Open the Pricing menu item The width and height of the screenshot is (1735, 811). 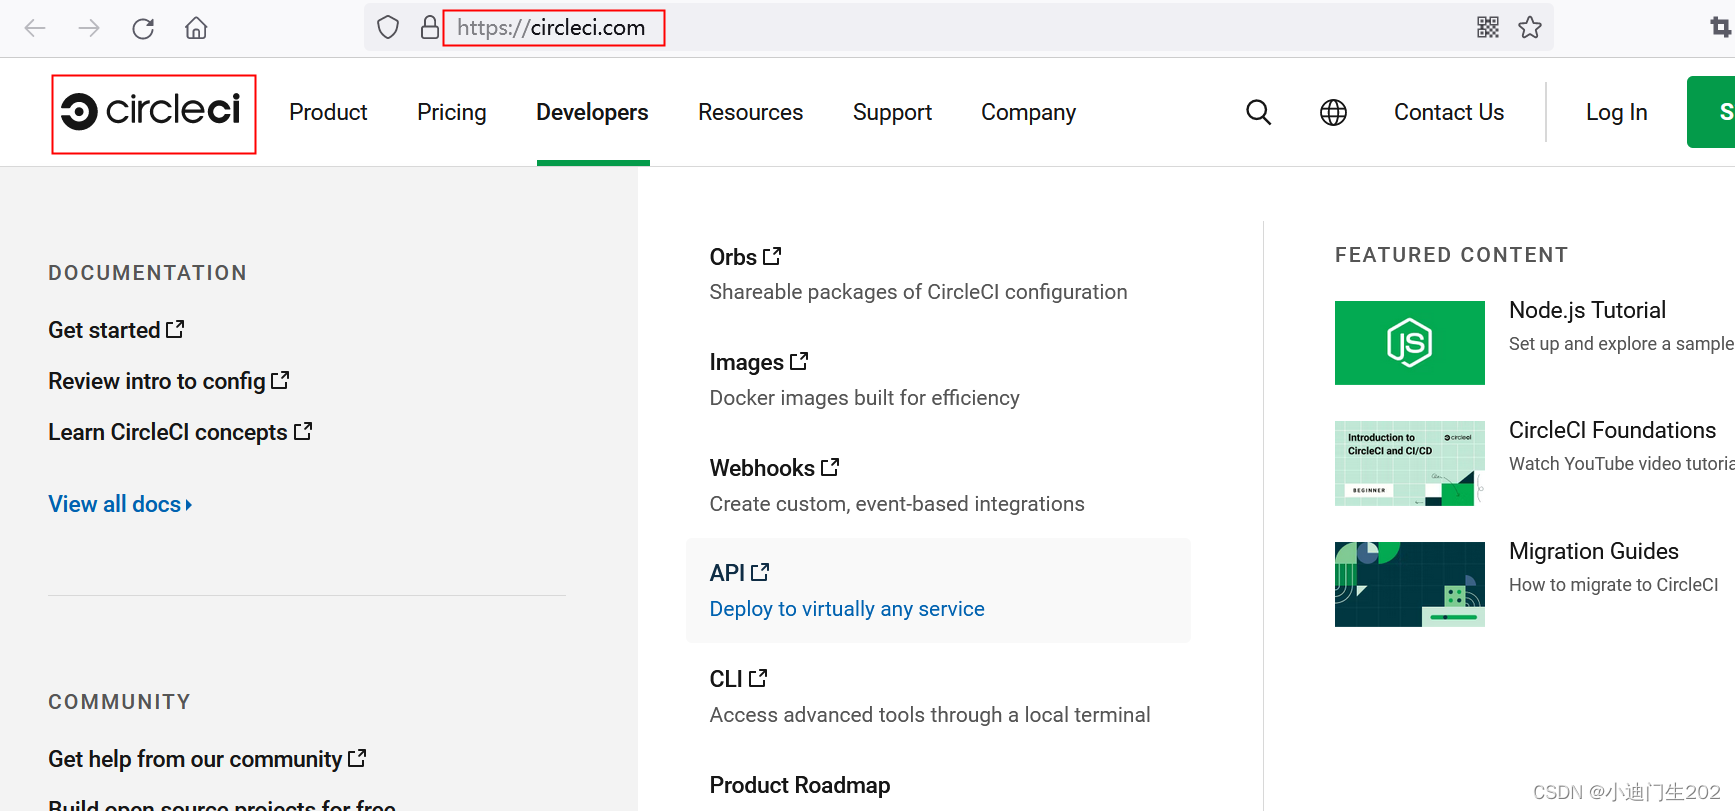(452, 112)
